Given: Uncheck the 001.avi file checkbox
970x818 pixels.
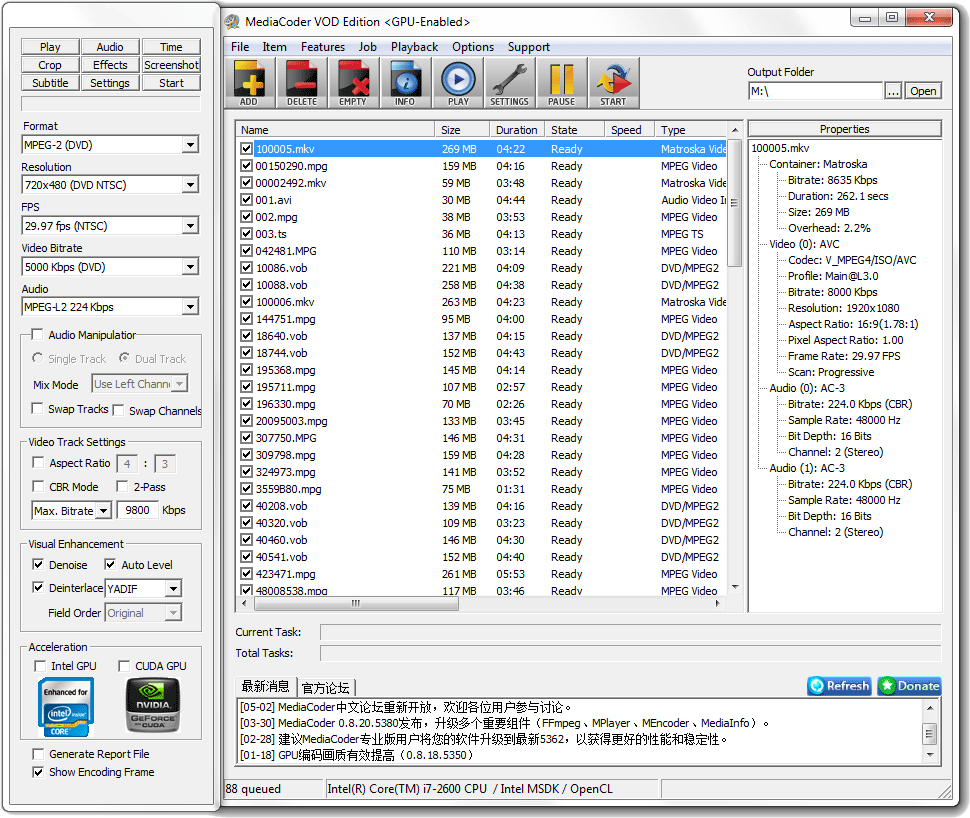Looking at the screenshot, I should click(247, 200).
